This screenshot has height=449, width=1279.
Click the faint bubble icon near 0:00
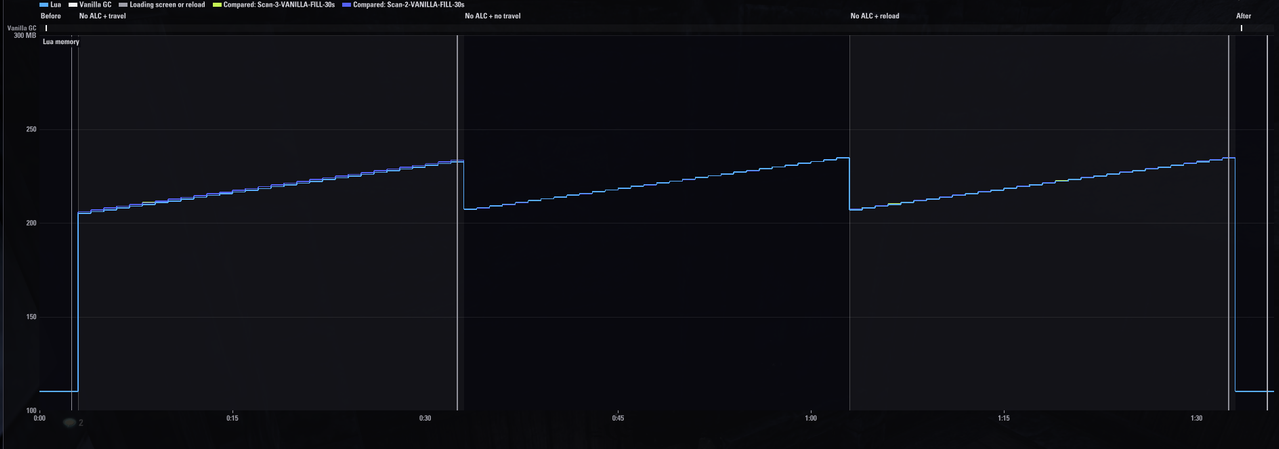click(x=70, y=423)
